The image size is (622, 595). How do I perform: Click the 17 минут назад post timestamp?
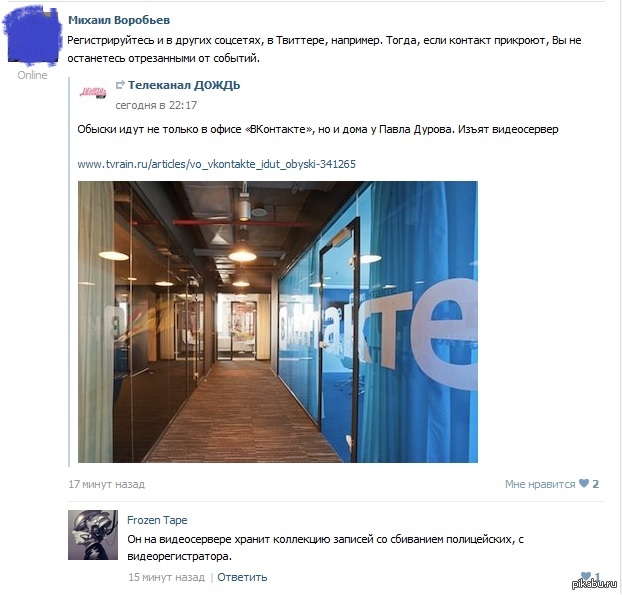tap(107, 484)
